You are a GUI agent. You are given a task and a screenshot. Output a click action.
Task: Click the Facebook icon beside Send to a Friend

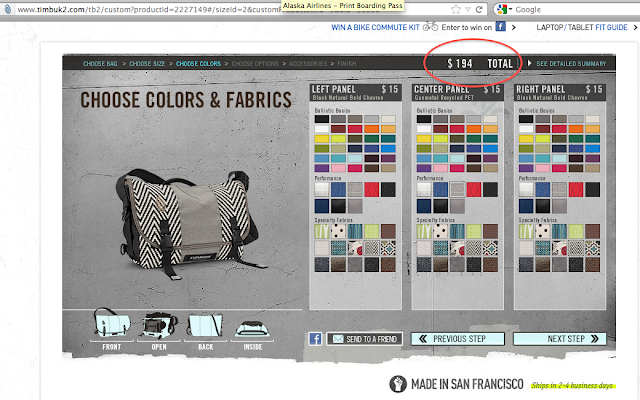pyautogui.click(x=315, y=339)
